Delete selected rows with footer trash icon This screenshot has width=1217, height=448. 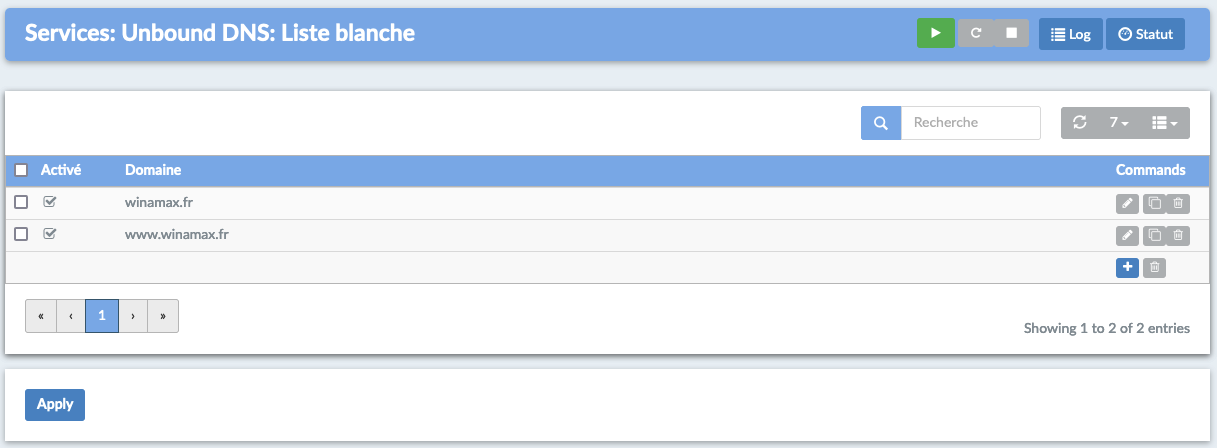click(x=1154, y=267)
